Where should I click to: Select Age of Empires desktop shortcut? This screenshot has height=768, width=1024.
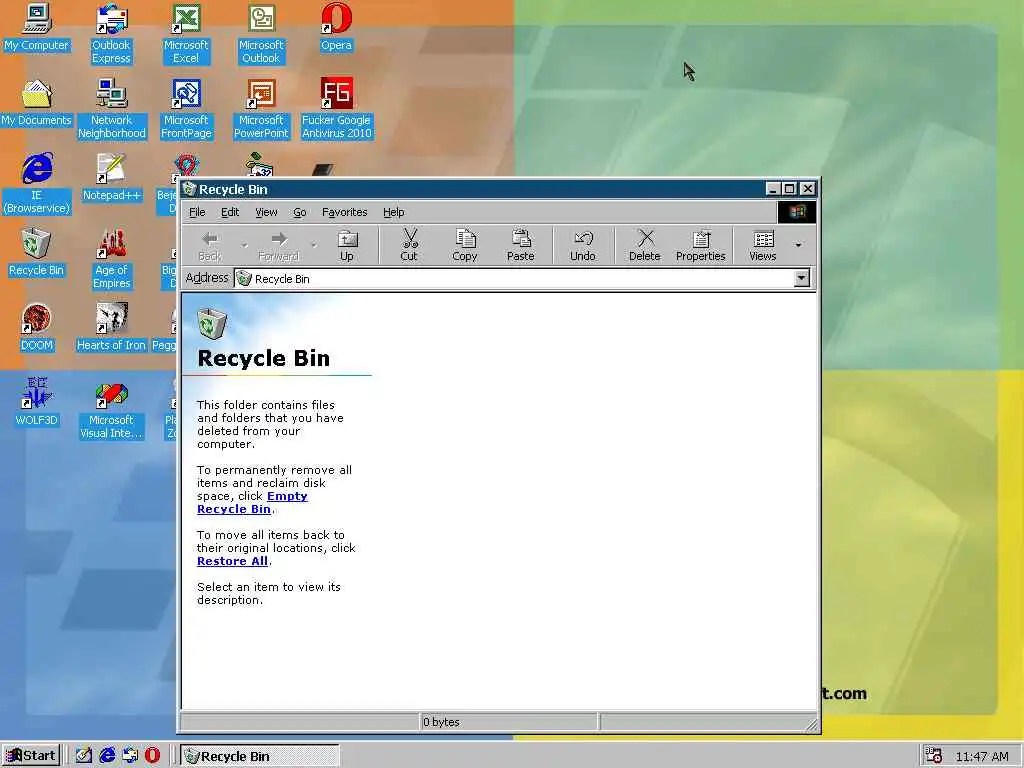[x=112, y=259]
